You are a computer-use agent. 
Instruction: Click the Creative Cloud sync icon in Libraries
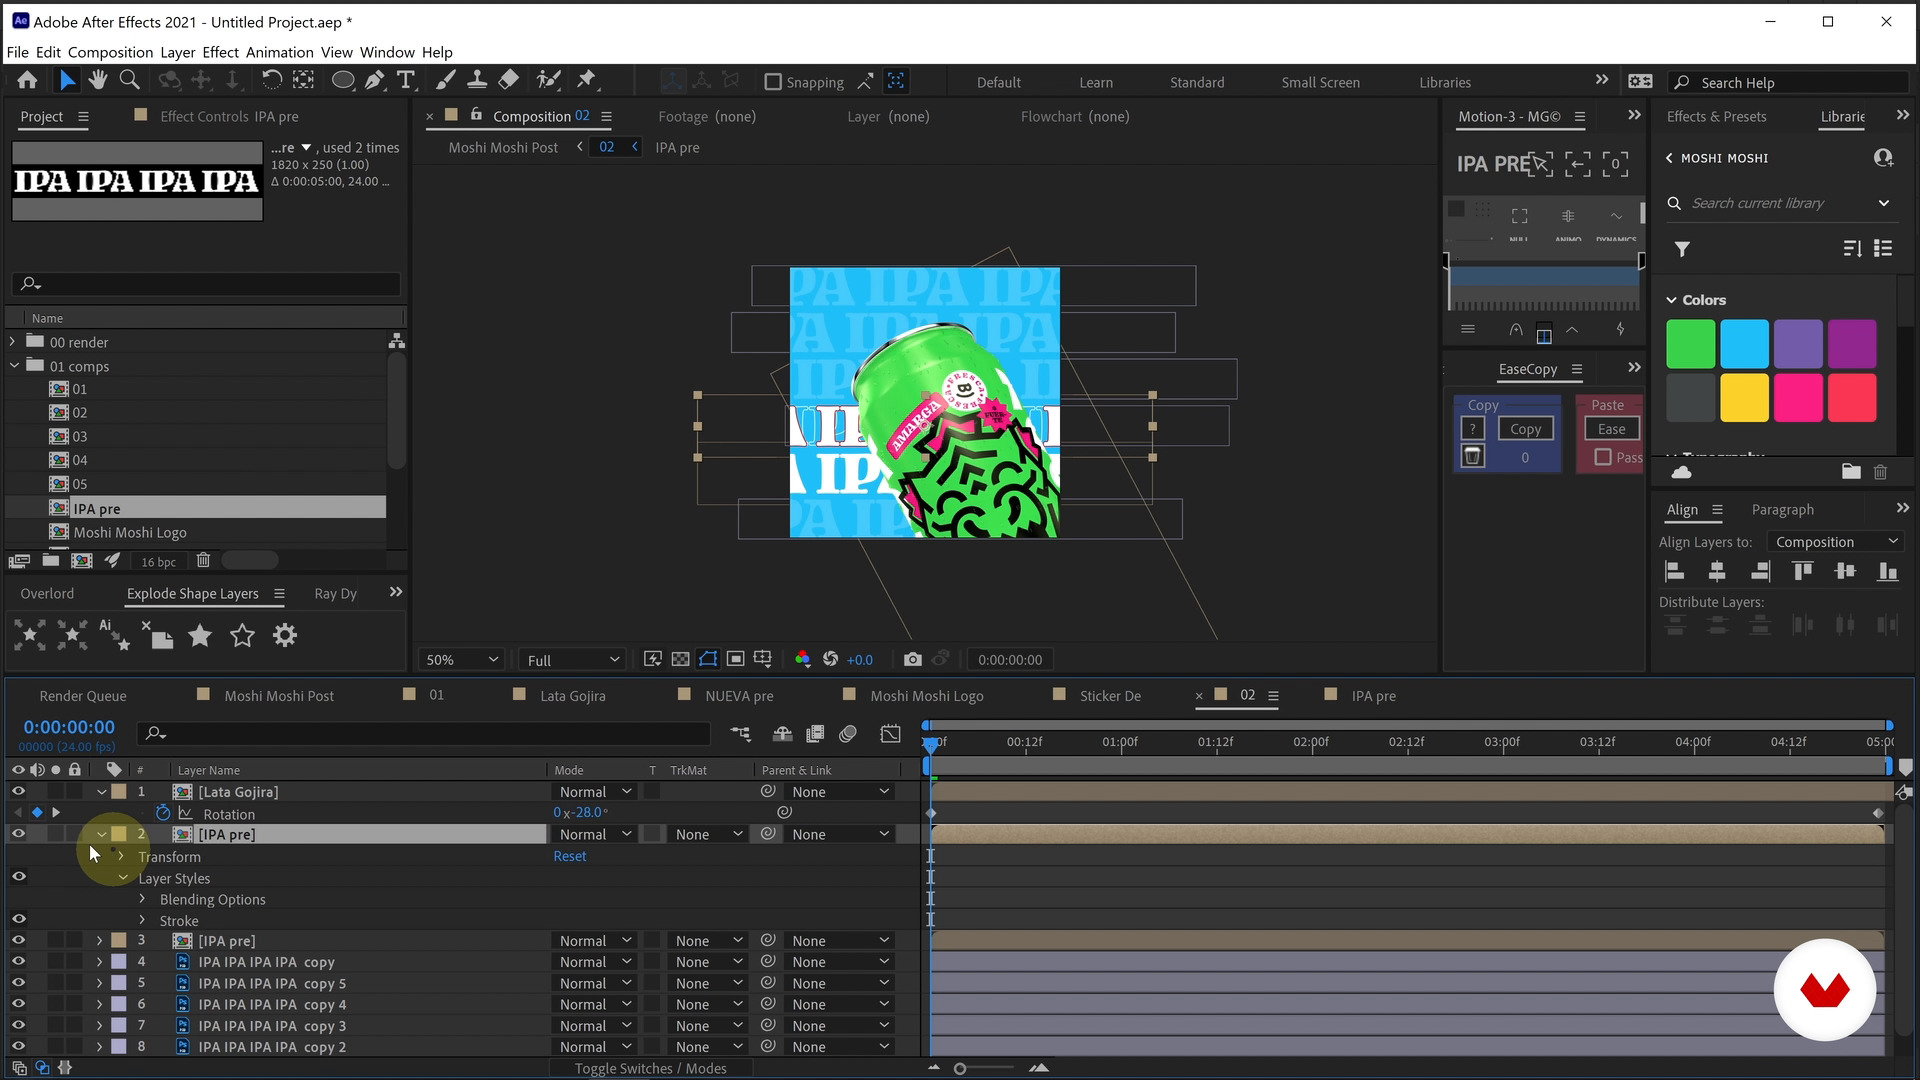[1682, 472]
